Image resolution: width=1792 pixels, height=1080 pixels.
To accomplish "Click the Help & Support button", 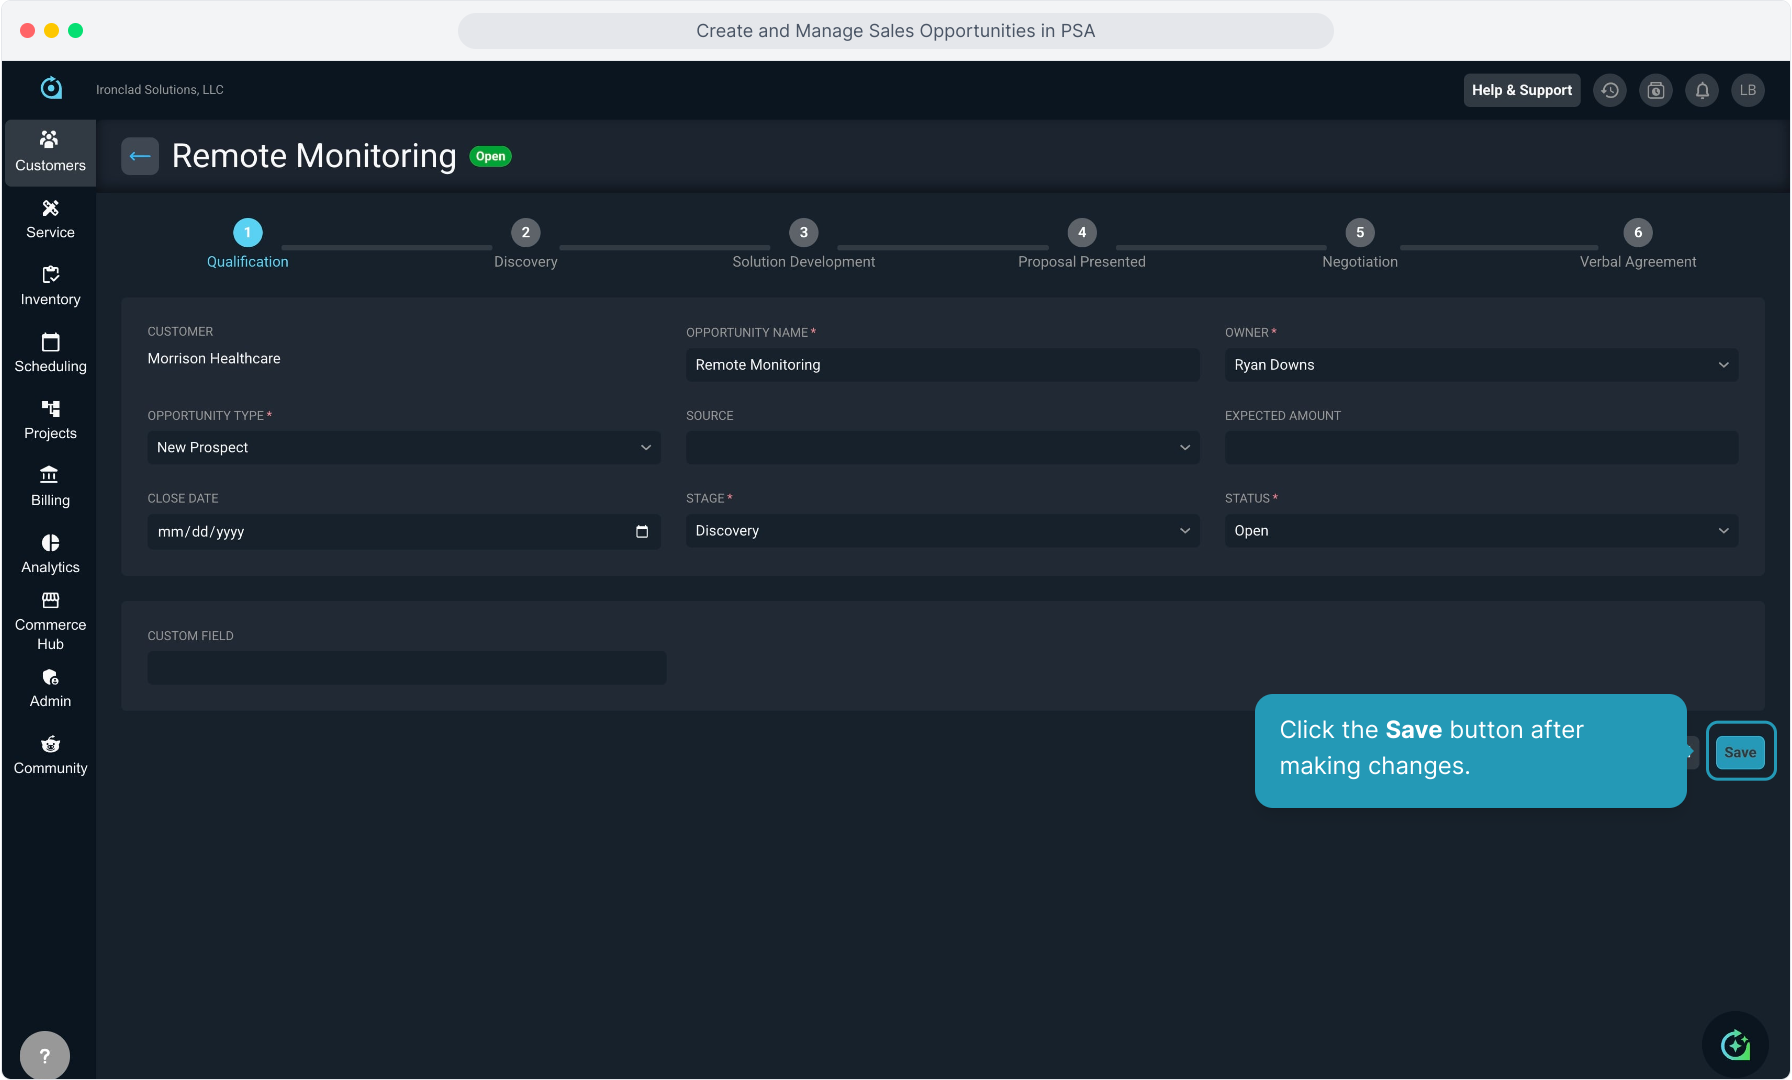I will click(x=1521, y=90).
